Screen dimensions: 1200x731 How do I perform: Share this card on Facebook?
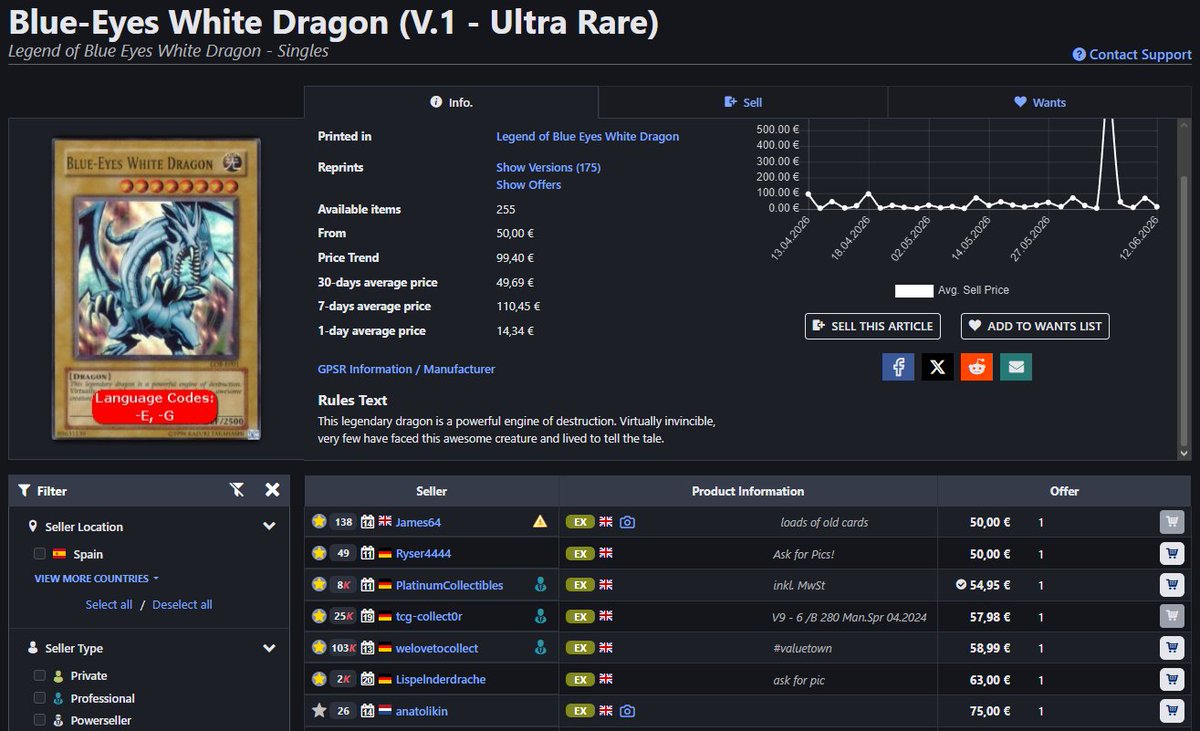pyautogui.click(x=898, y=367)
